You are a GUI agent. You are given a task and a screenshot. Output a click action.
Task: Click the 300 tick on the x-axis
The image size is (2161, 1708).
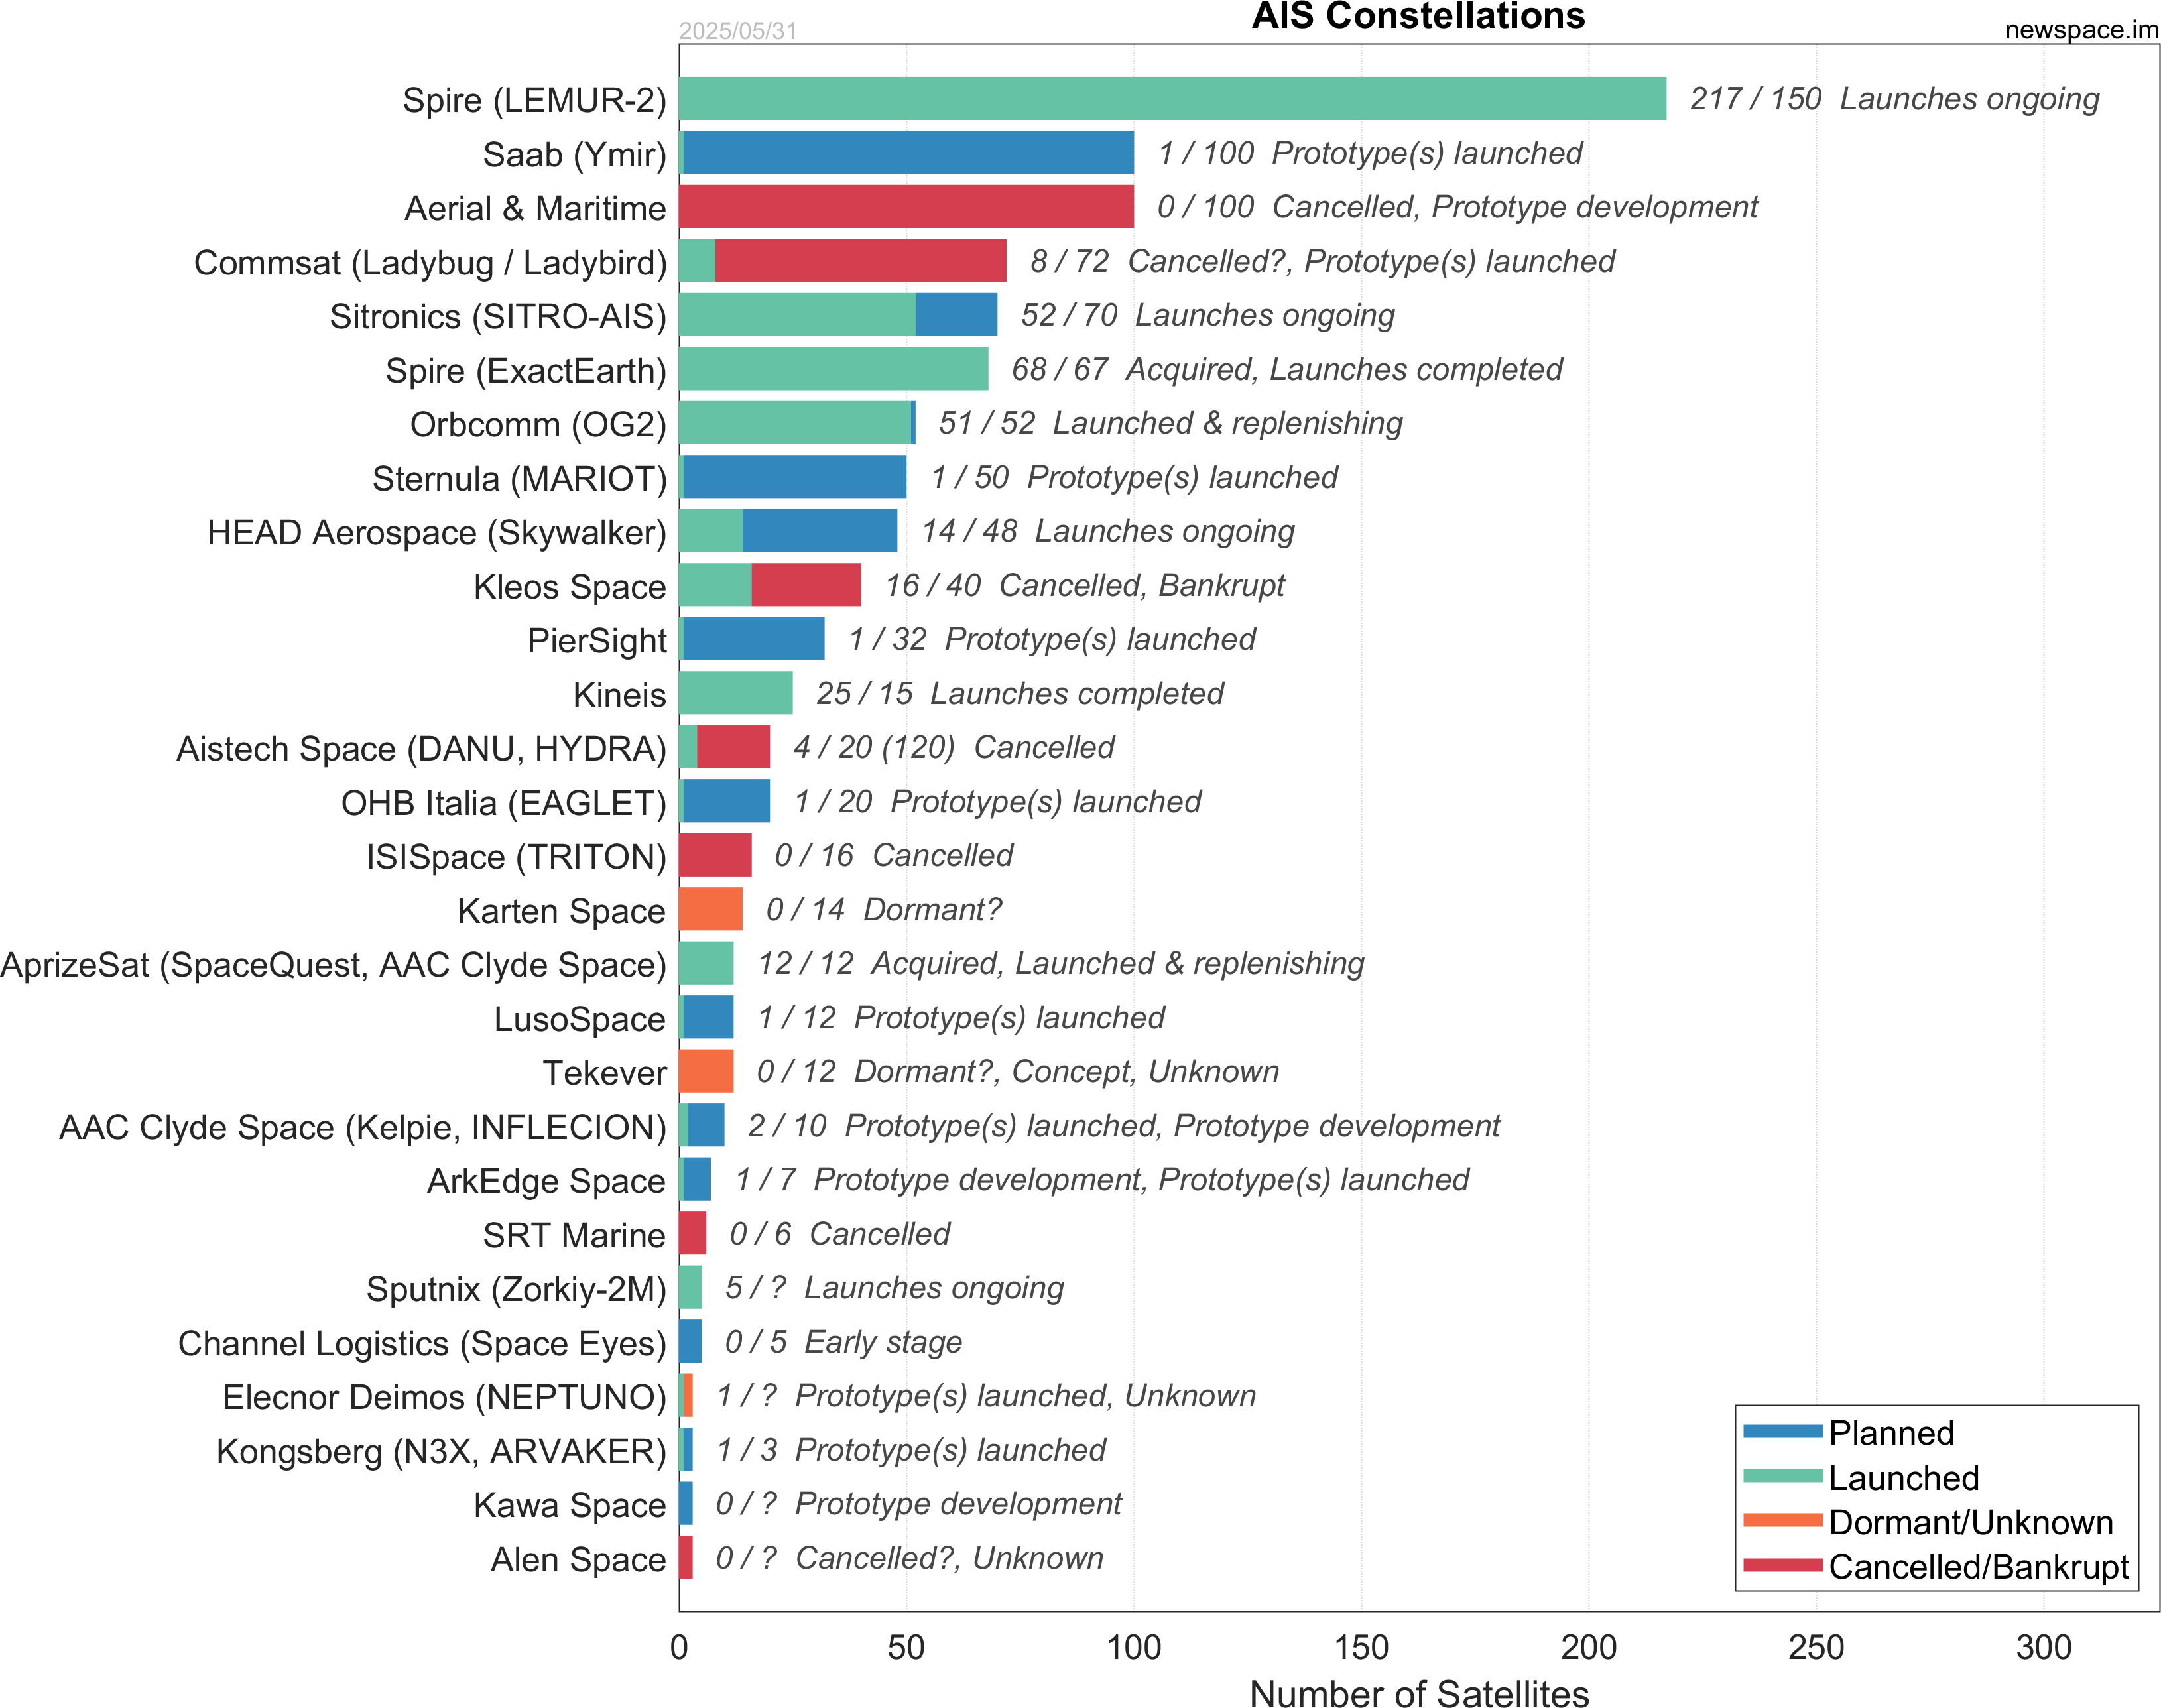tap(2044, 1646)
